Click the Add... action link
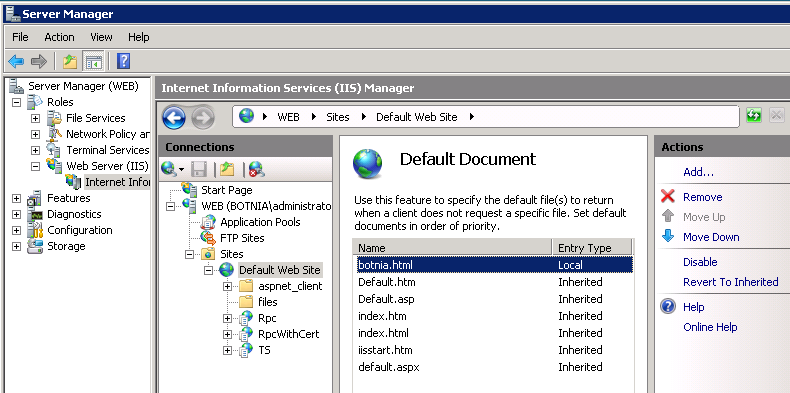 pos(698,172)
